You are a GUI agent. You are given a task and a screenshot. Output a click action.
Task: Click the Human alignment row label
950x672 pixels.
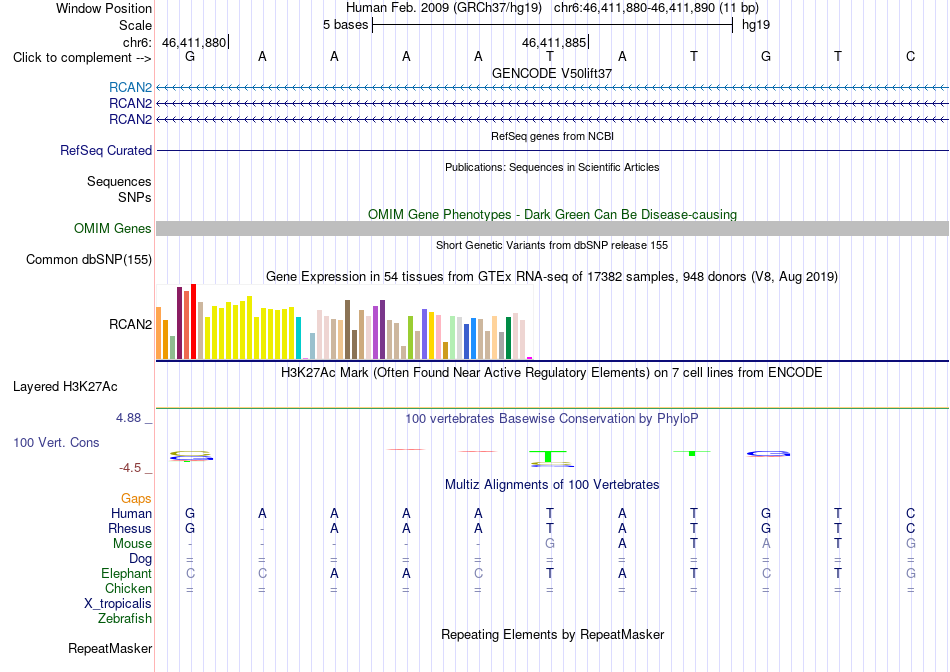(x=131, y=513)
